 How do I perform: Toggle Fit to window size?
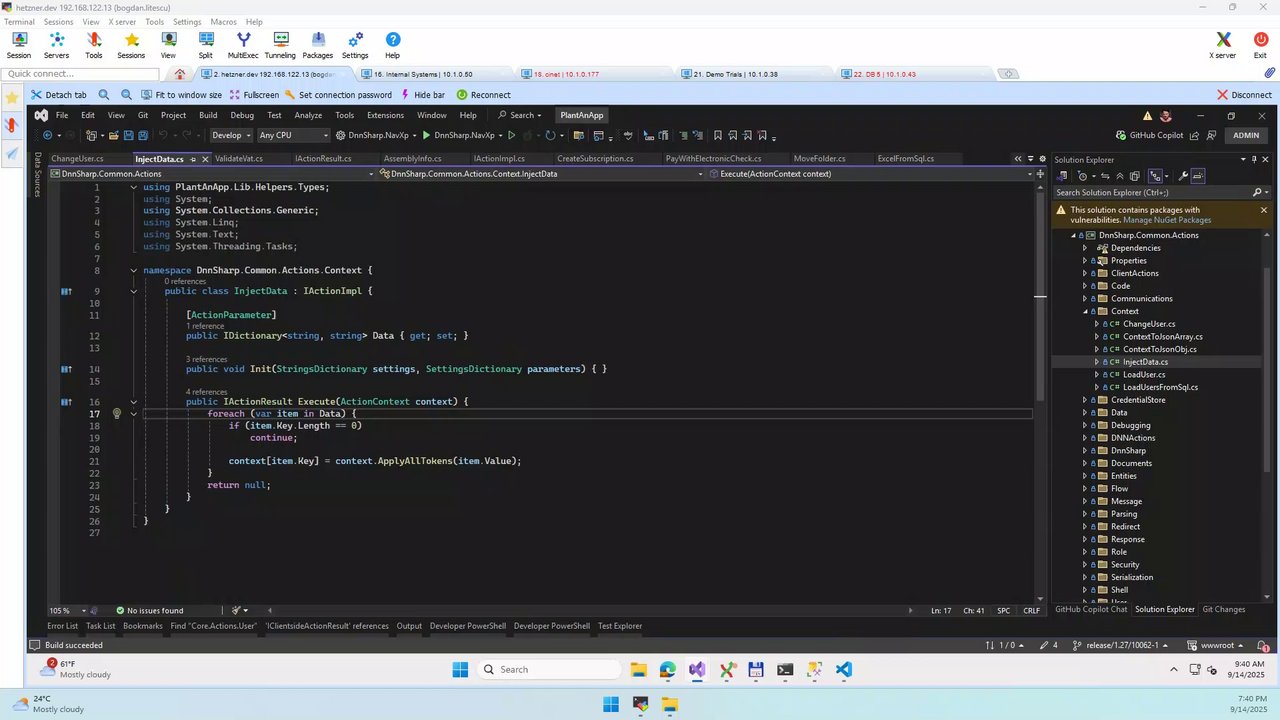[181, 95]
